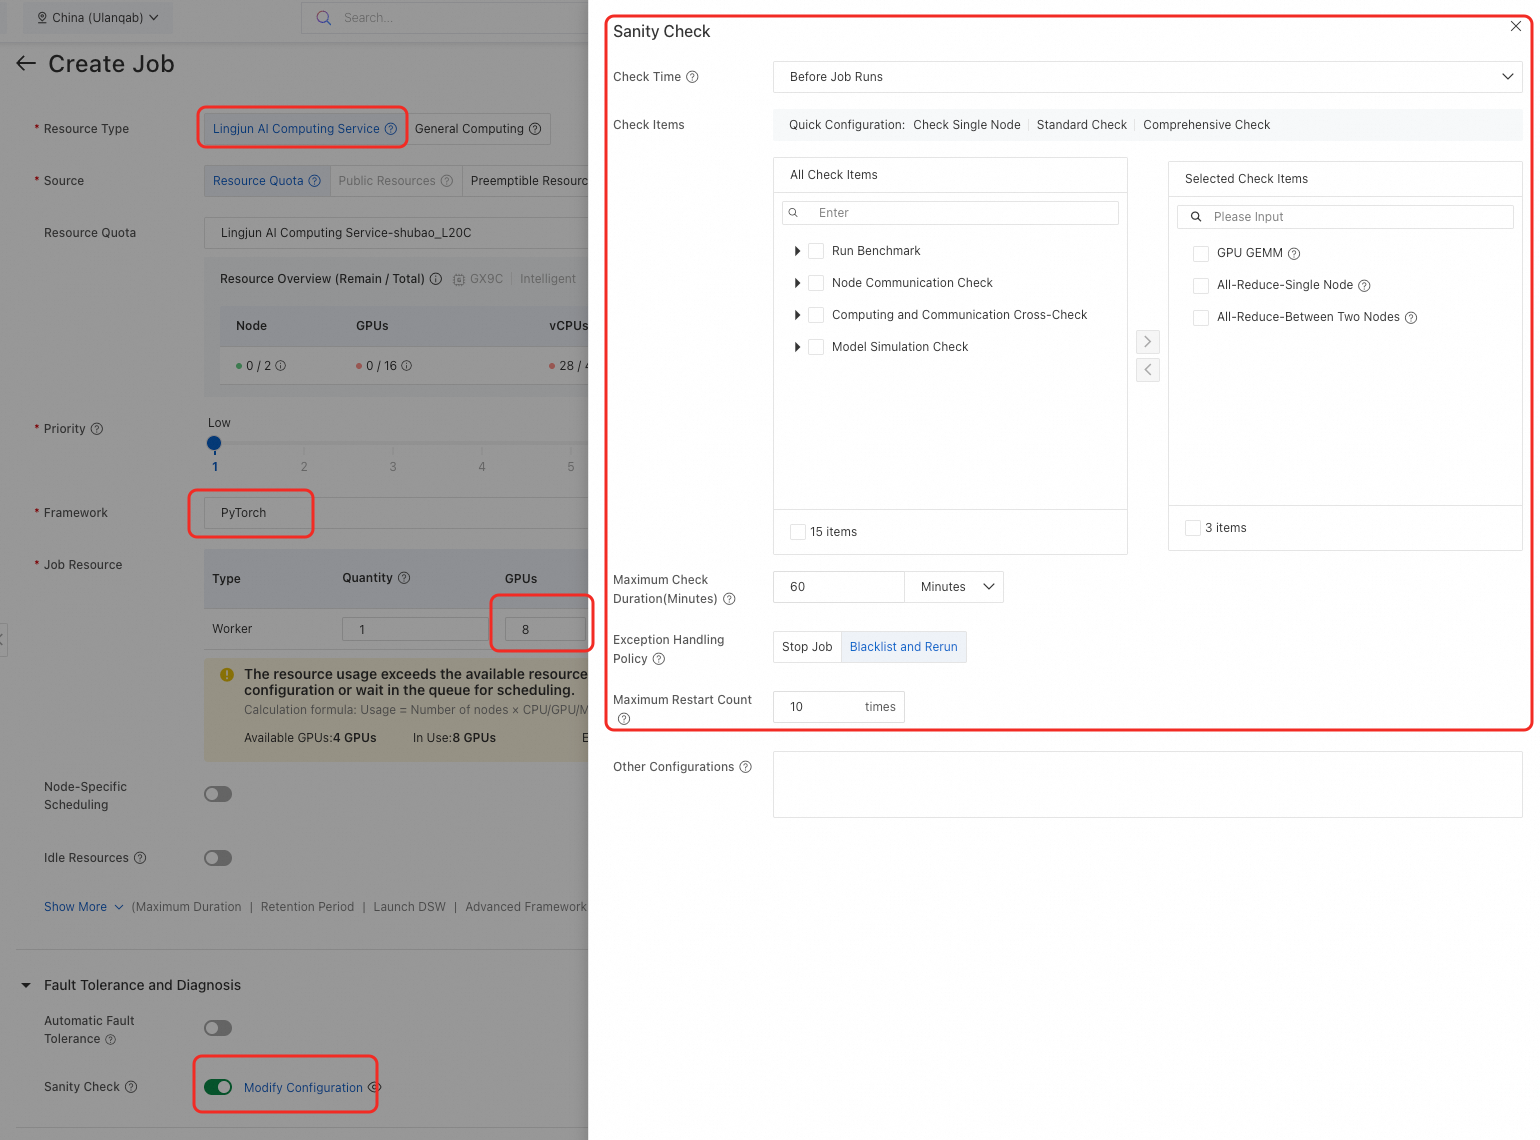Show help for Other Configurations
Viewport: 1540px width, 1140px height.
tap(745, 767)
